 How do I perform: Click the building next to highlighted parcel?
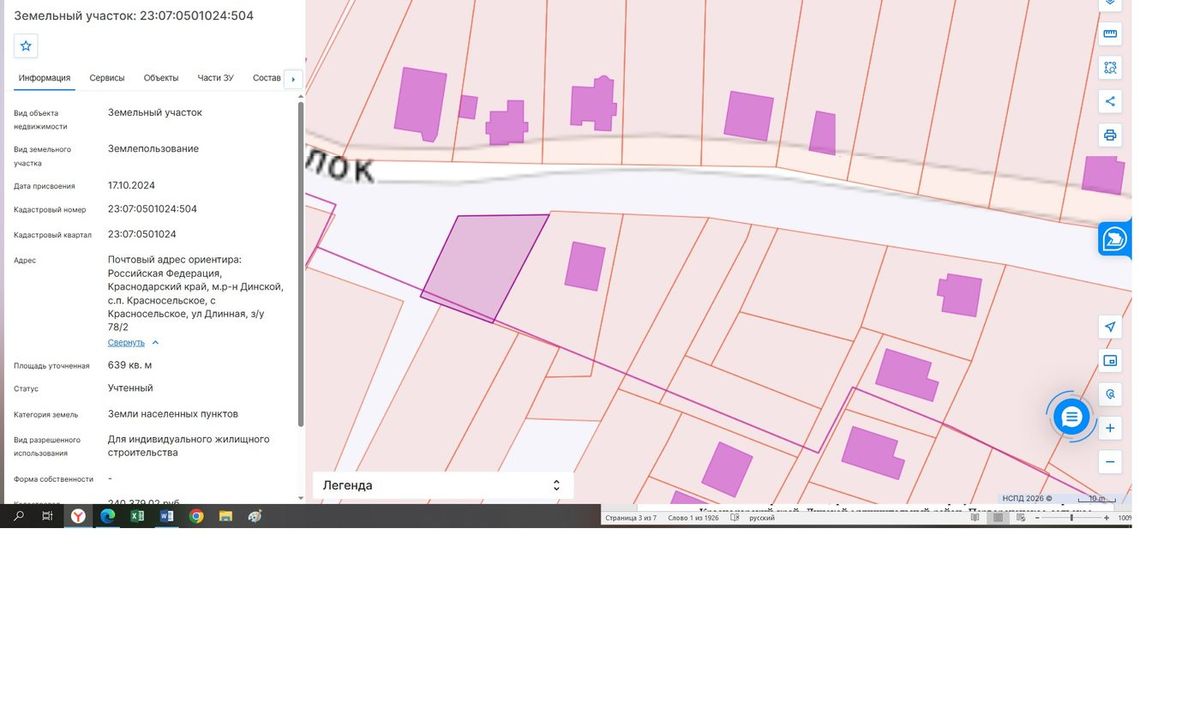(x=585, y=266)
